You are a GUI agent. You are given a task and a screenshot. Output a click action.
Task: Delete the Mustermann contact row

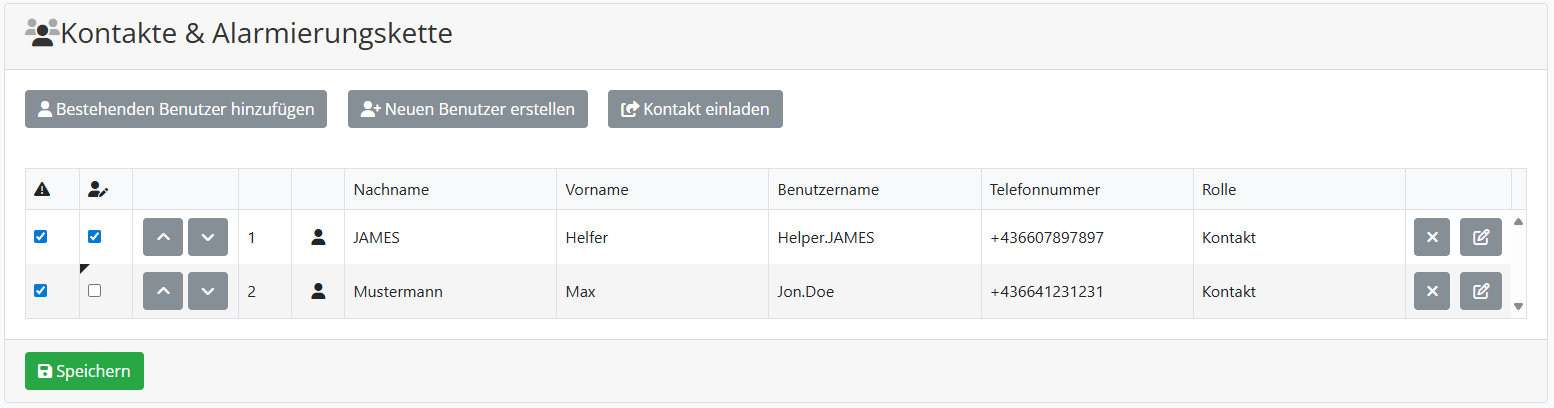coord(1431,292)
